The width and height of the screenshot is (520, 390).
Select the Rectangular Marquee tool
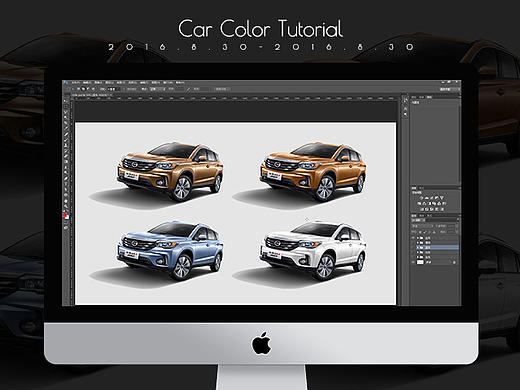(65, 106)
